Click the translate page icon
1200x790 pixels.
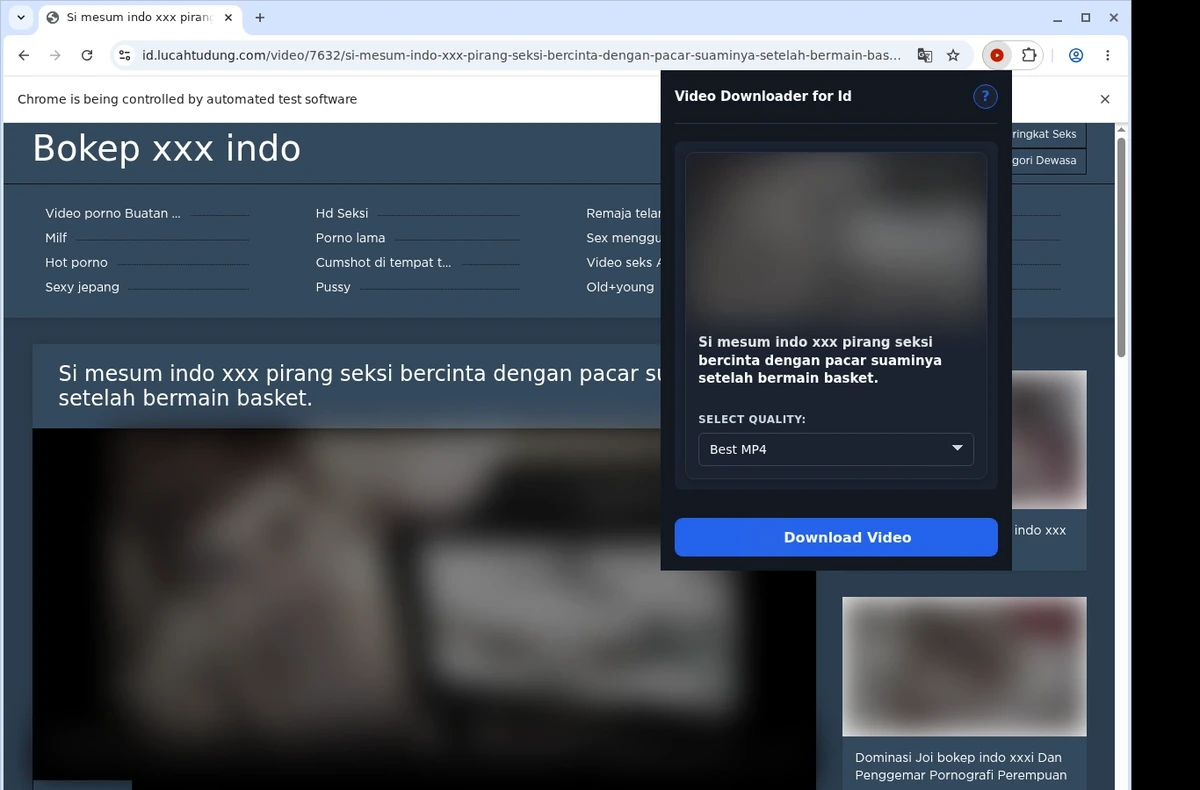point(925,56)
